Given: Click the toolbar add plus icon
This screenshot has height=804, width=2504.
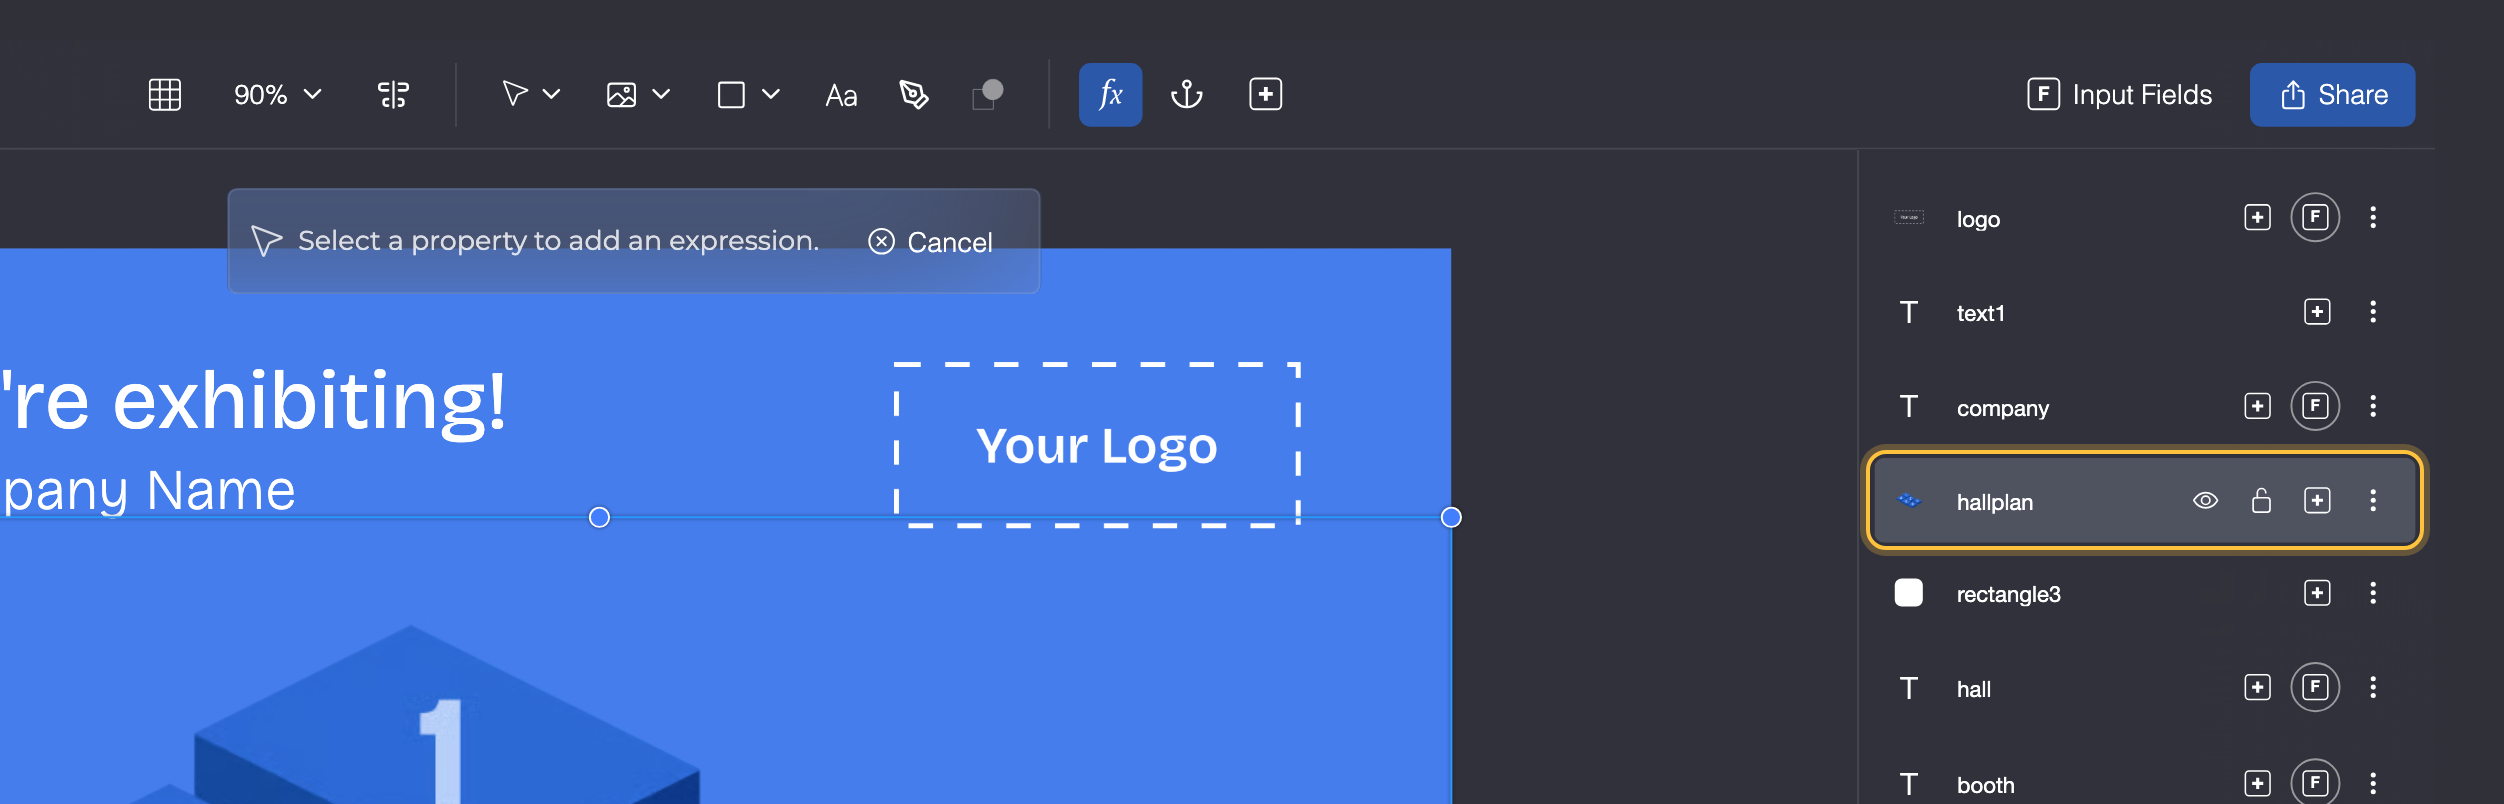Looking at the screenshot, I should (1265, 94).
